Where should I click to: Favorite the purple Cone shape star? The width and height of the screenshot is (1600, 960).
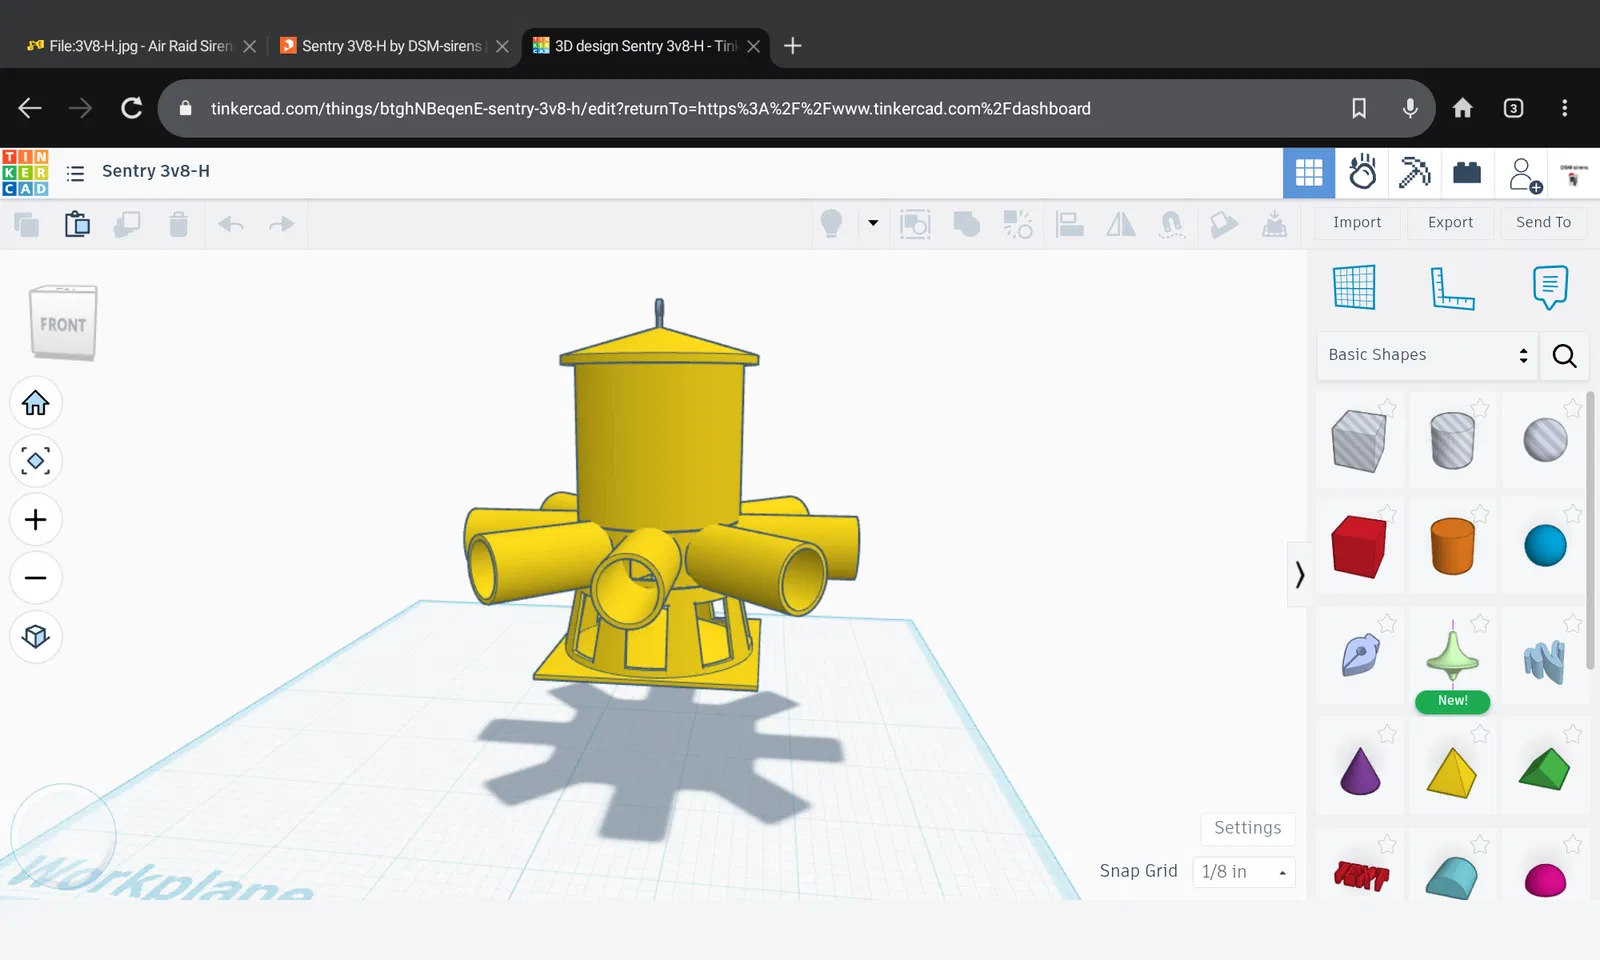click(x=1387, y=733)
